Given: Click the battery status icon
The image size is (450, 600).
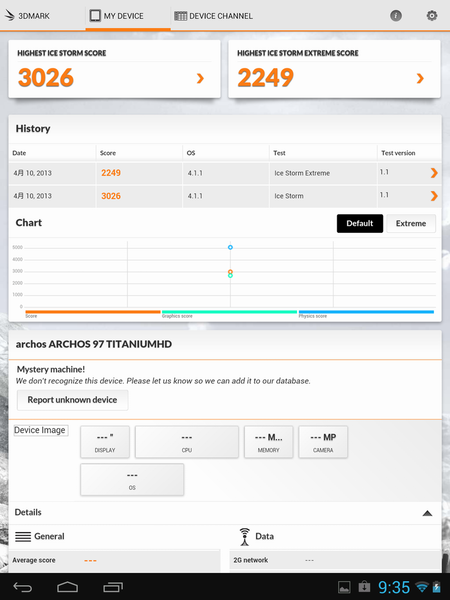Looking at the screenshot, I should pos(436,587).
